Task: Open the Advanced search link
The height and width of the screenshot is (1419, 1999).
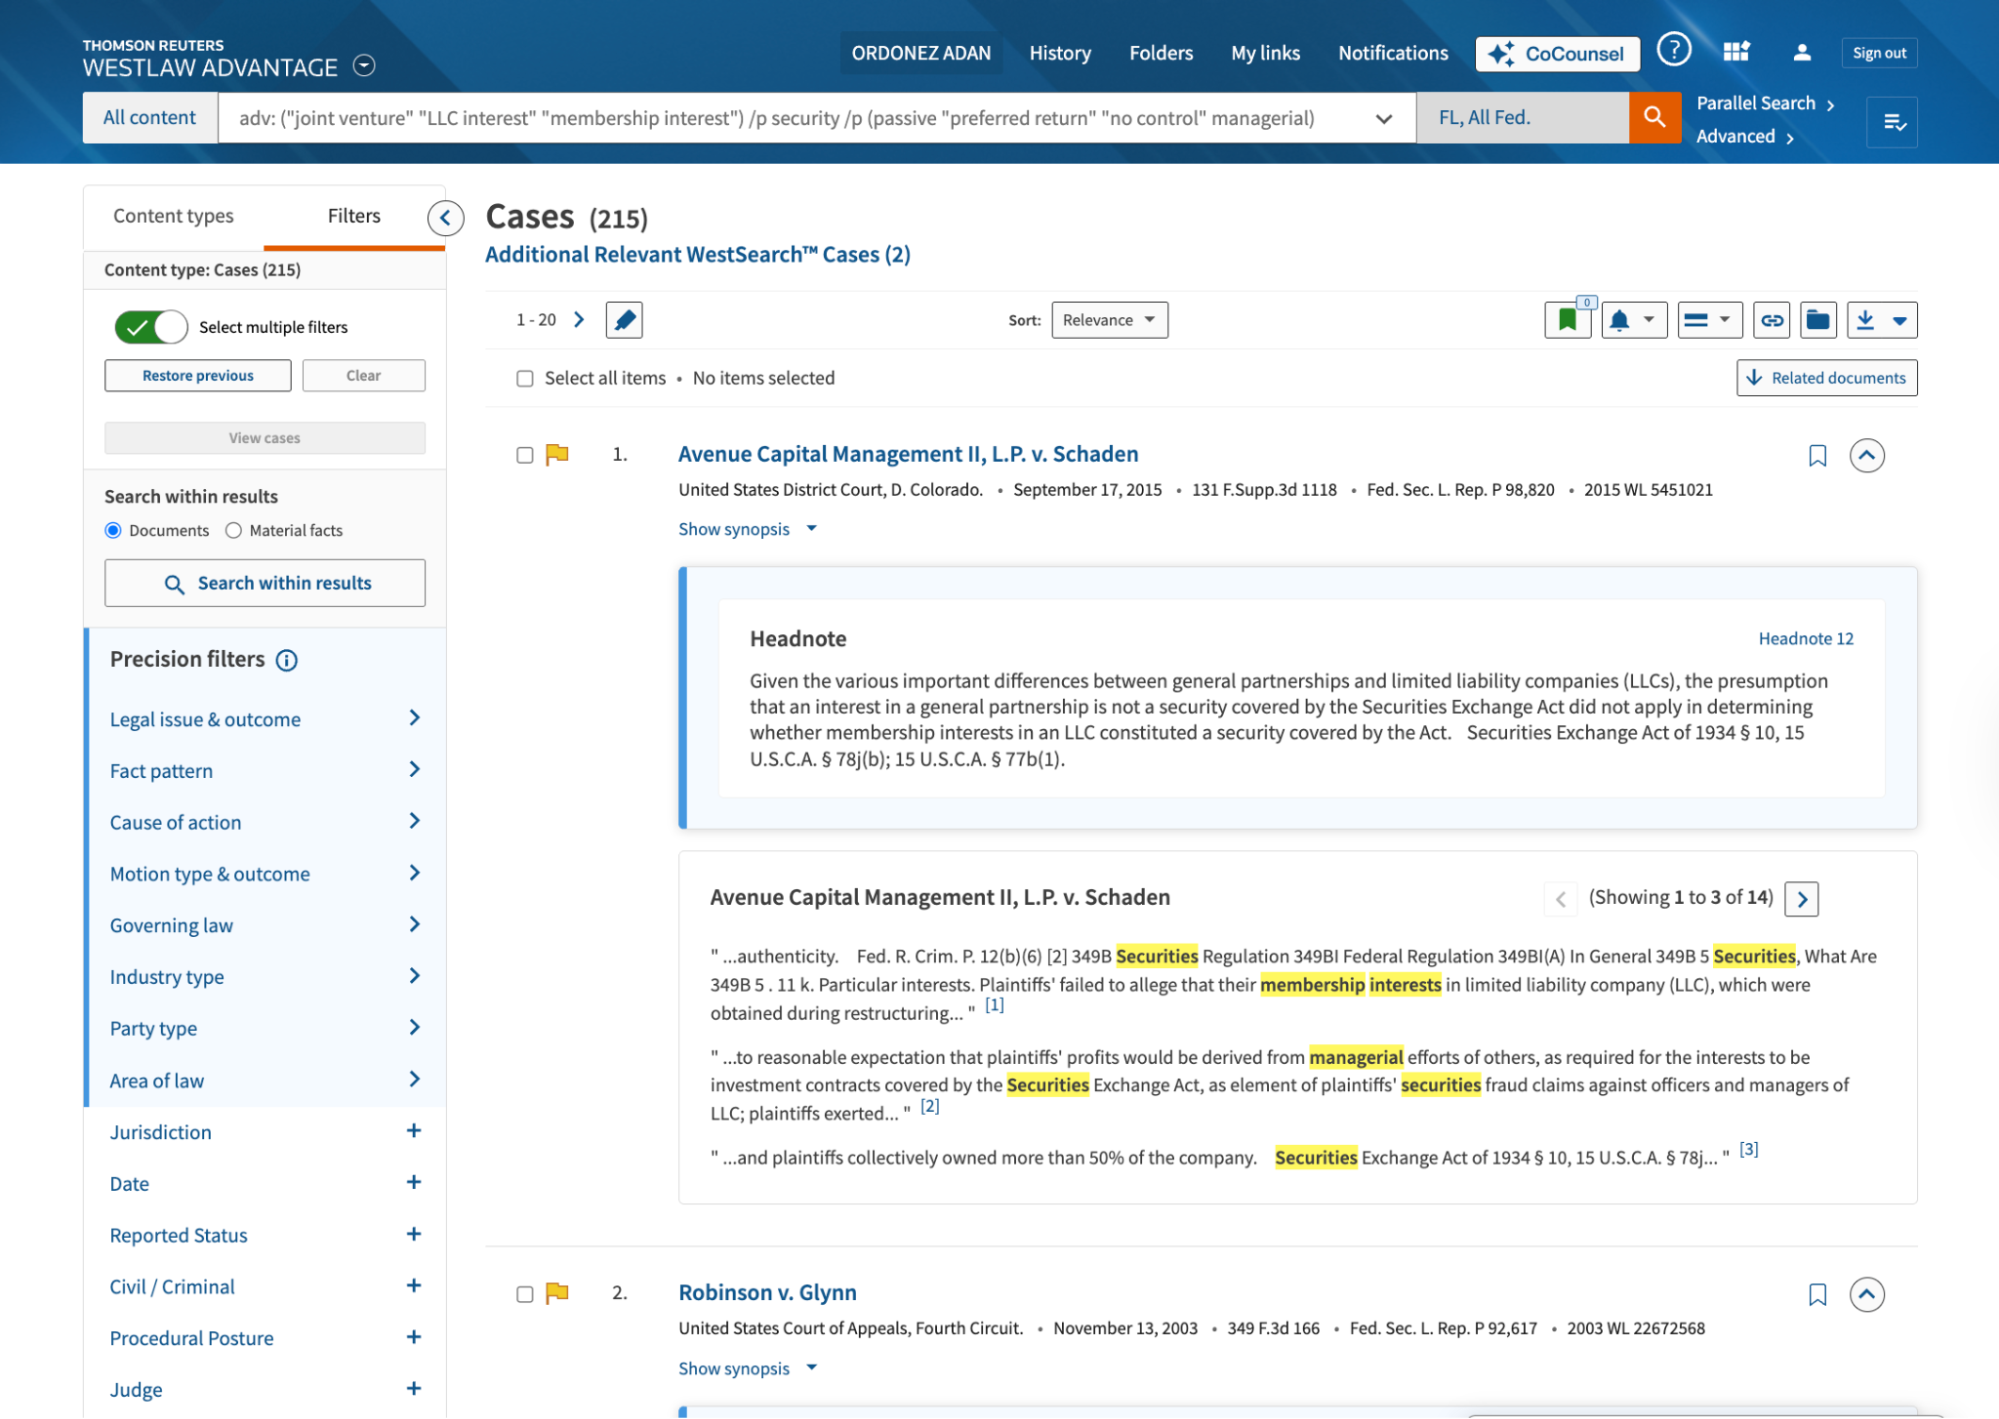Action: pos(1744,137)
